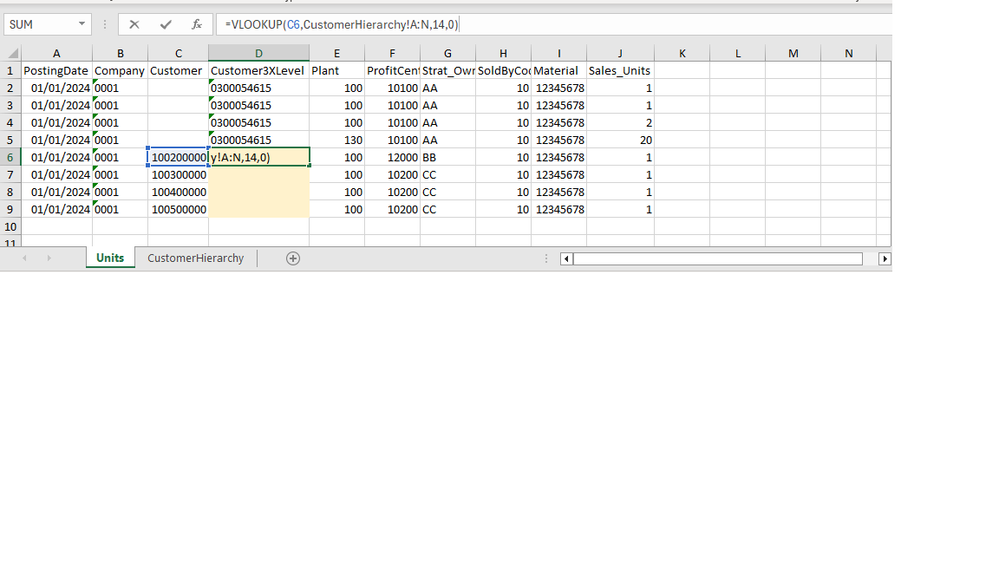The width and height of the screenshot is (999, 562).
Task: Click cell J5 with Sales_Units 20
Action: (620, 140)
